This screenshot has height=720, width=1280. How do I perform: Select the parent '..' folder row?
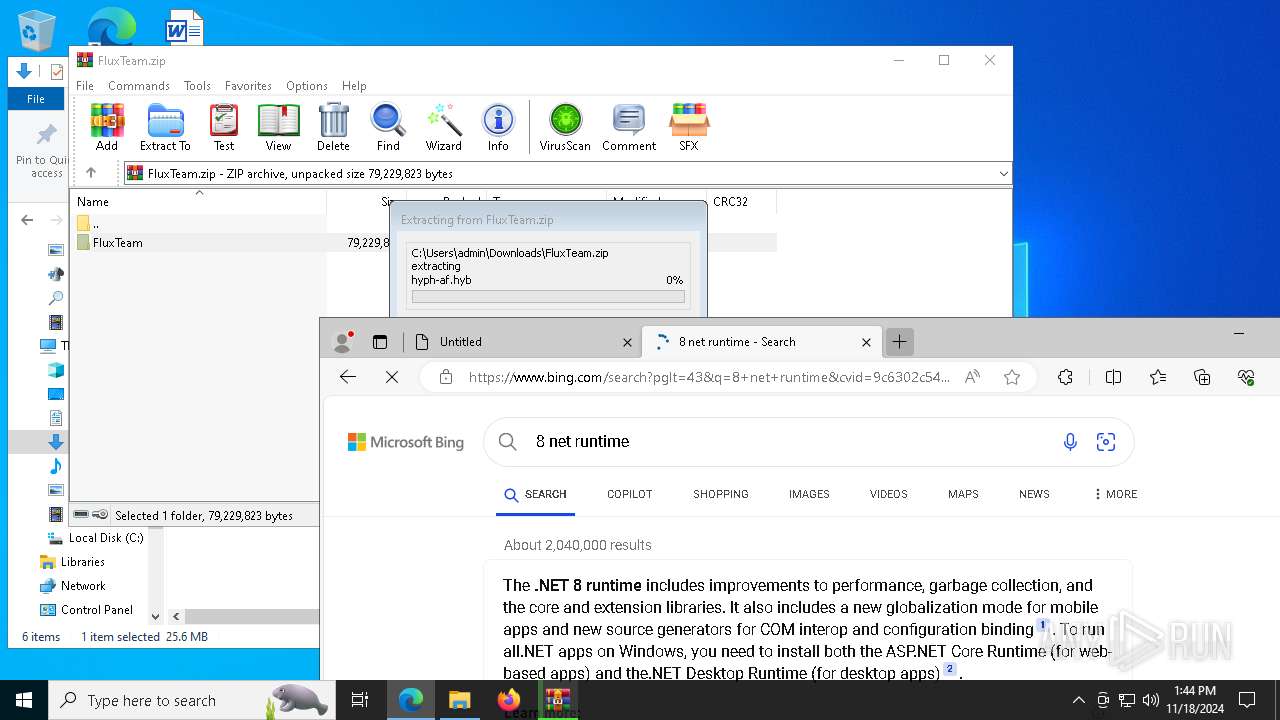[x=200, y=223]
